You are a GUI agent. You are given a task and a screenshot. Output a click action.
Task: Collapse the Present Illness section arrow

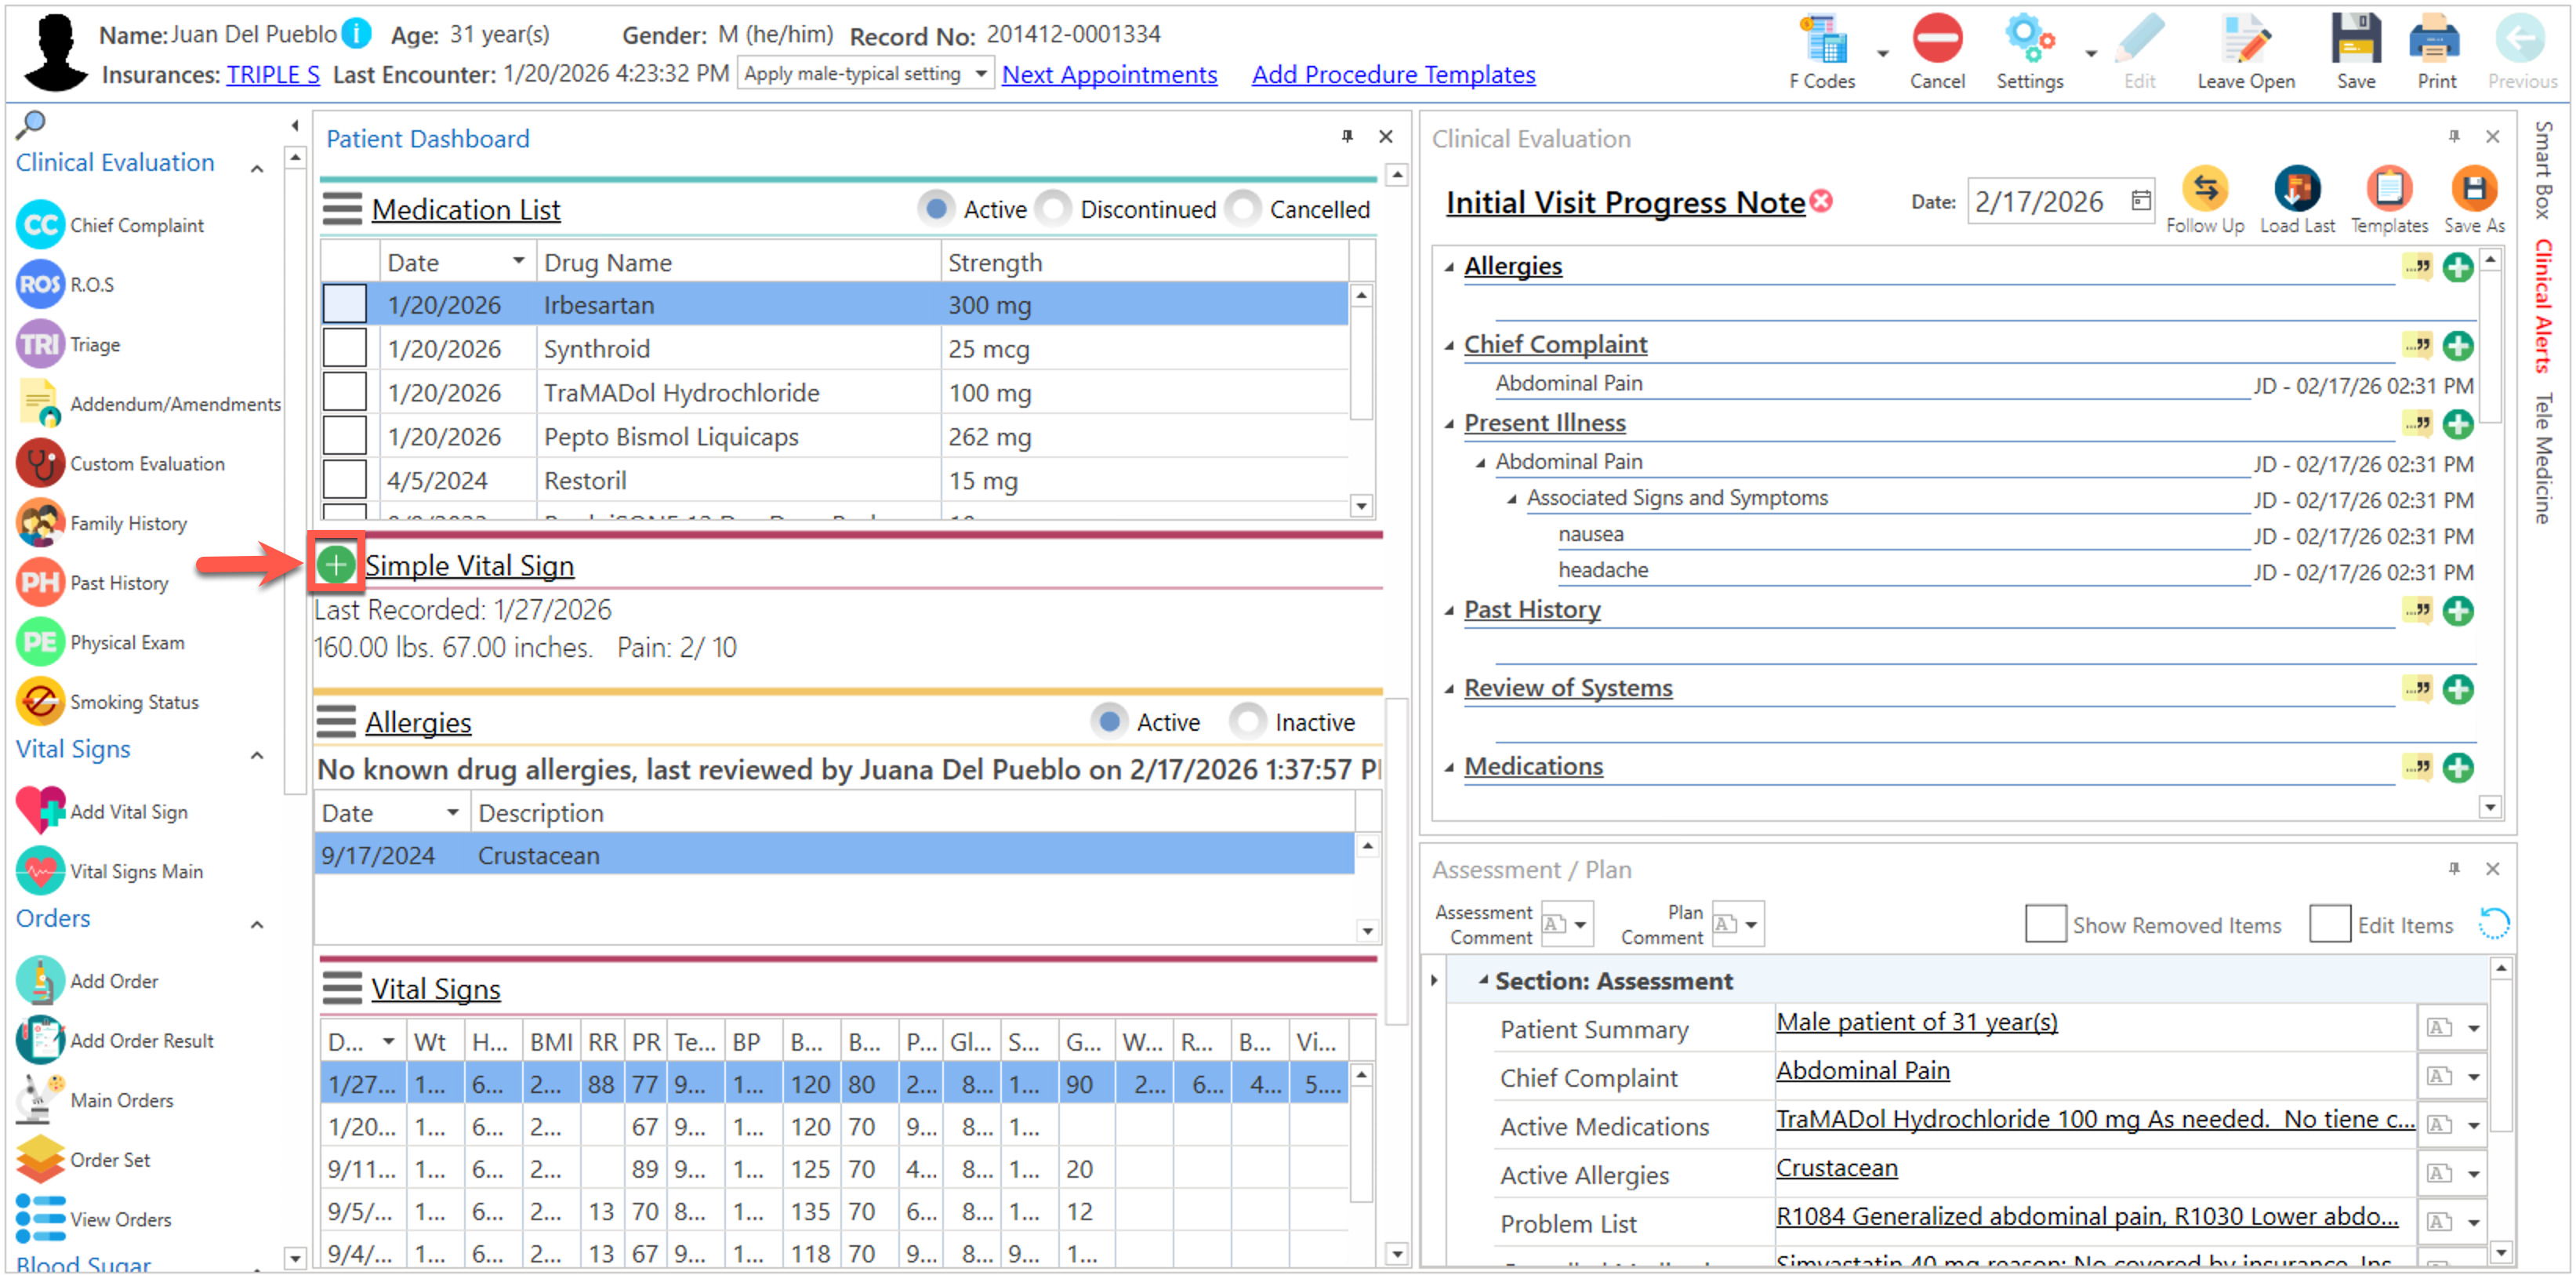1449,424
